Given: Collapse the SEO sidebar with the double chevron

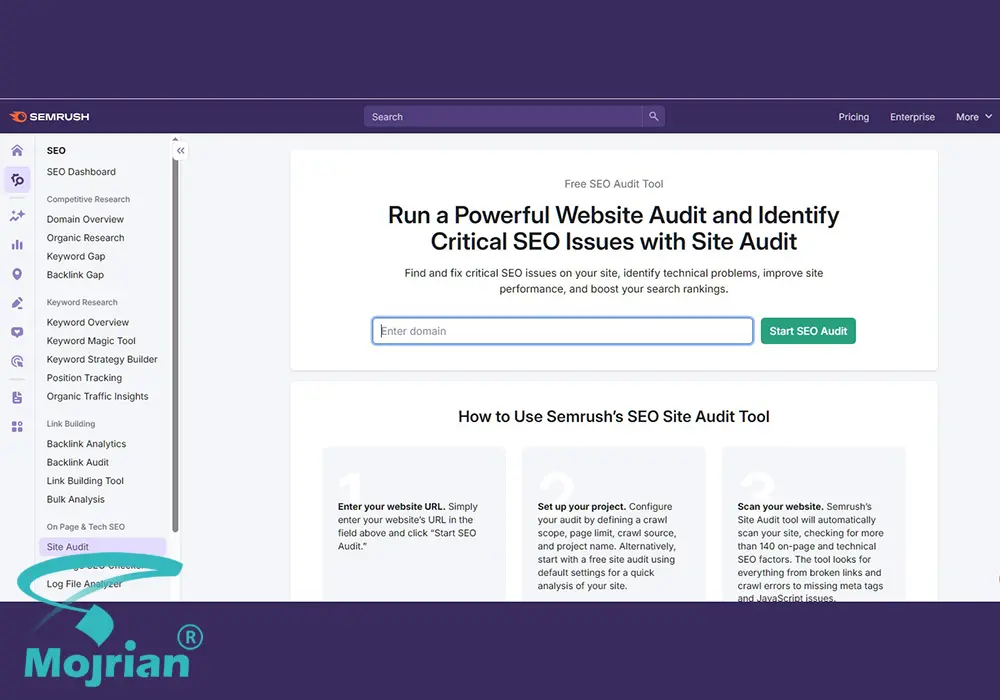Looking at the screenshot, I should tap(180, 151).
